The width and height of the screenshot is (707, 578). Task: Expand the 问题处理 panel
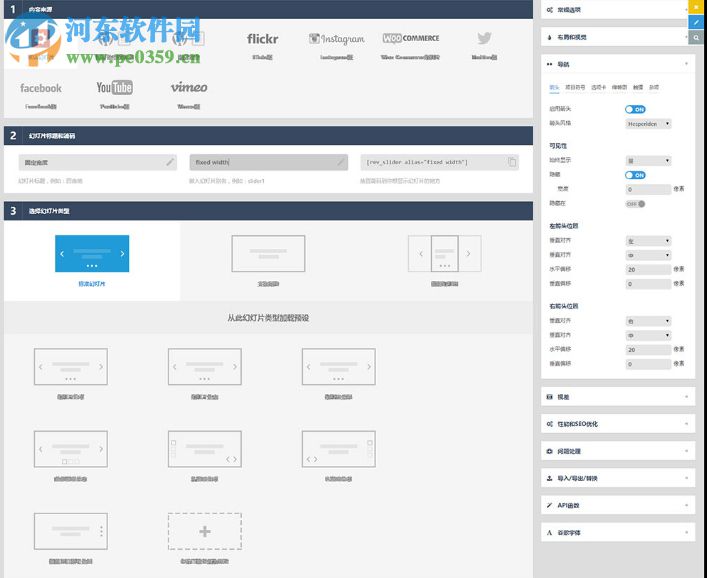[x=618, y=451]
